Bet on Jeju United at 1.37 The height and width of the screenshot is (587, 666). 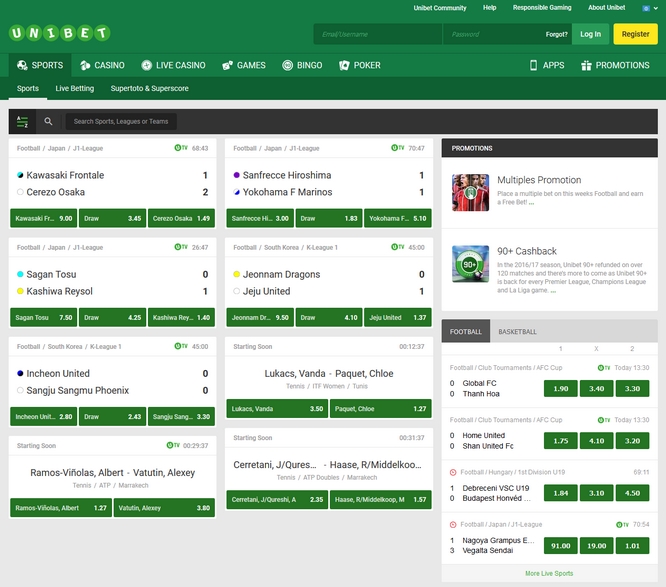click(x=398, y=317)
